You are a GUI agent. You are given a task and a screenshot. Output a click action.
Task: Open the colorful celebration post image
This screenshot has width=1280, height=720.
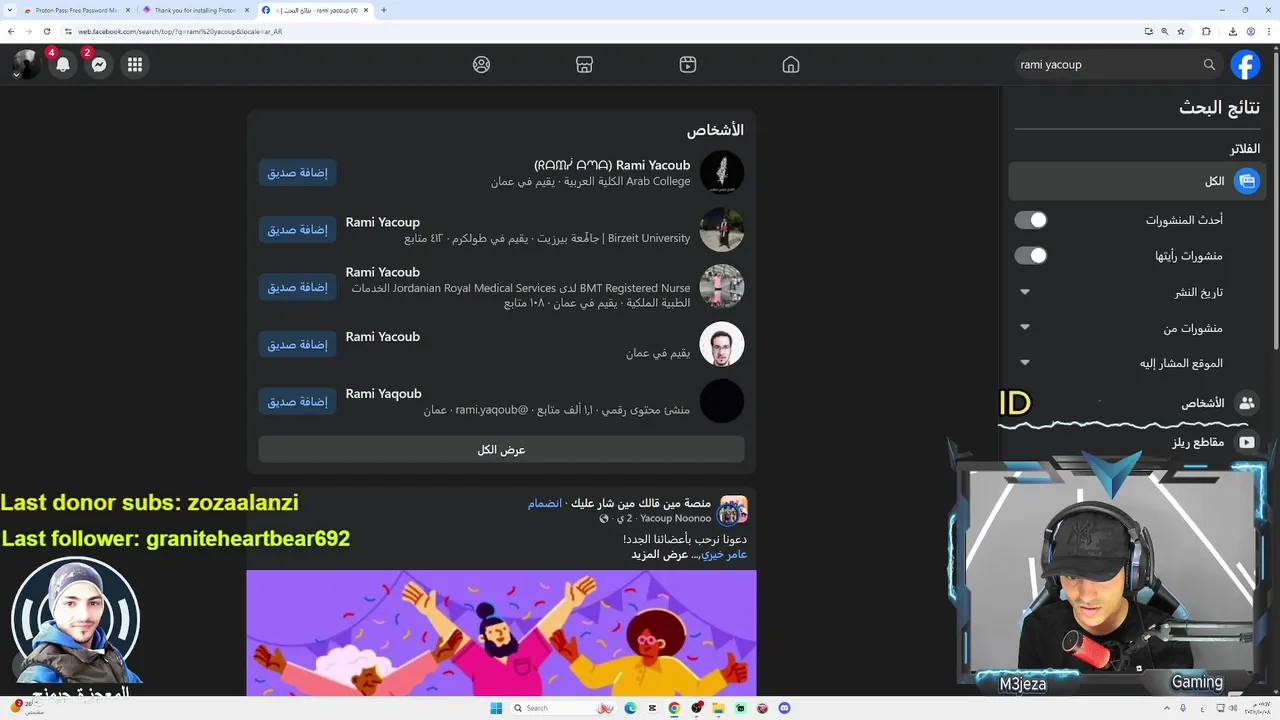tap(501, 632)
